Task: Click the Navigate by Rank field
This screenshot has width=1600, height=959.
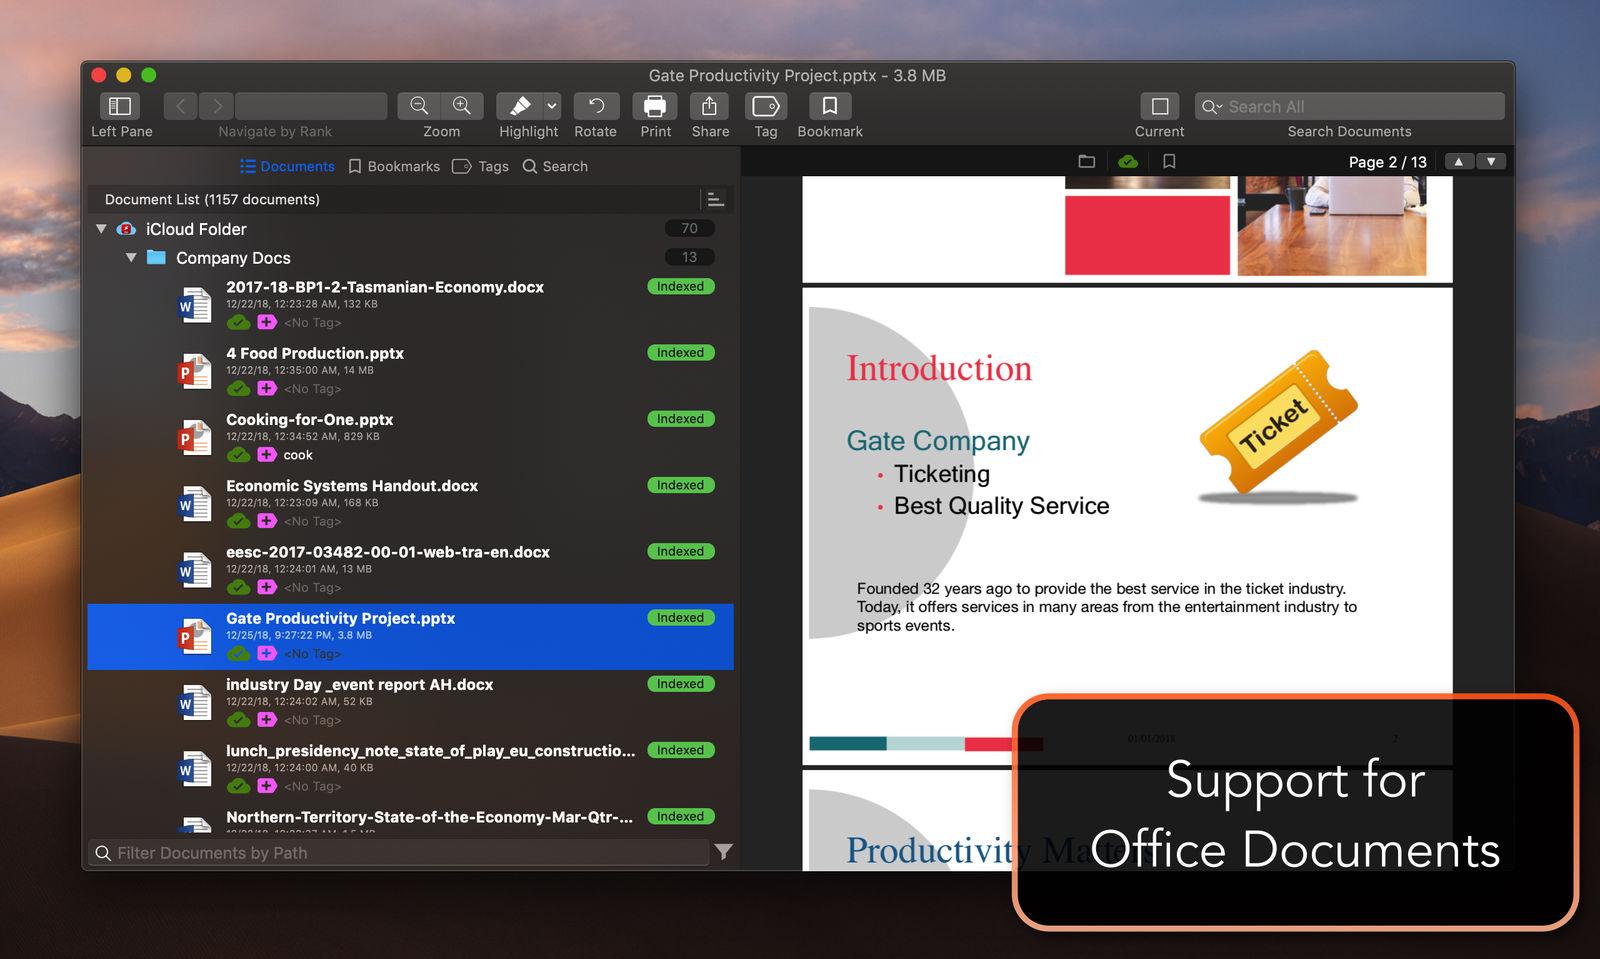Action: click(x=311, y=106)
